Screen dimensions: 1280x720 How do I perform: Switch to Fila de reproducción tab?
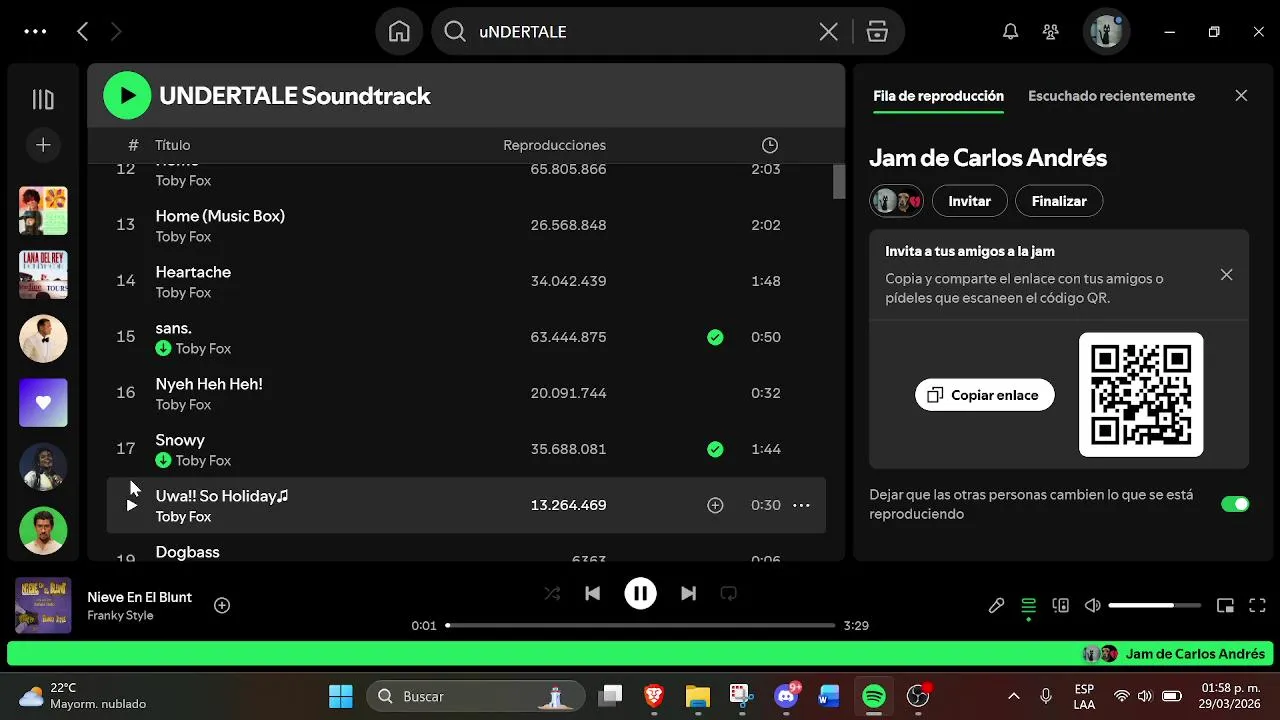[938, 96]
